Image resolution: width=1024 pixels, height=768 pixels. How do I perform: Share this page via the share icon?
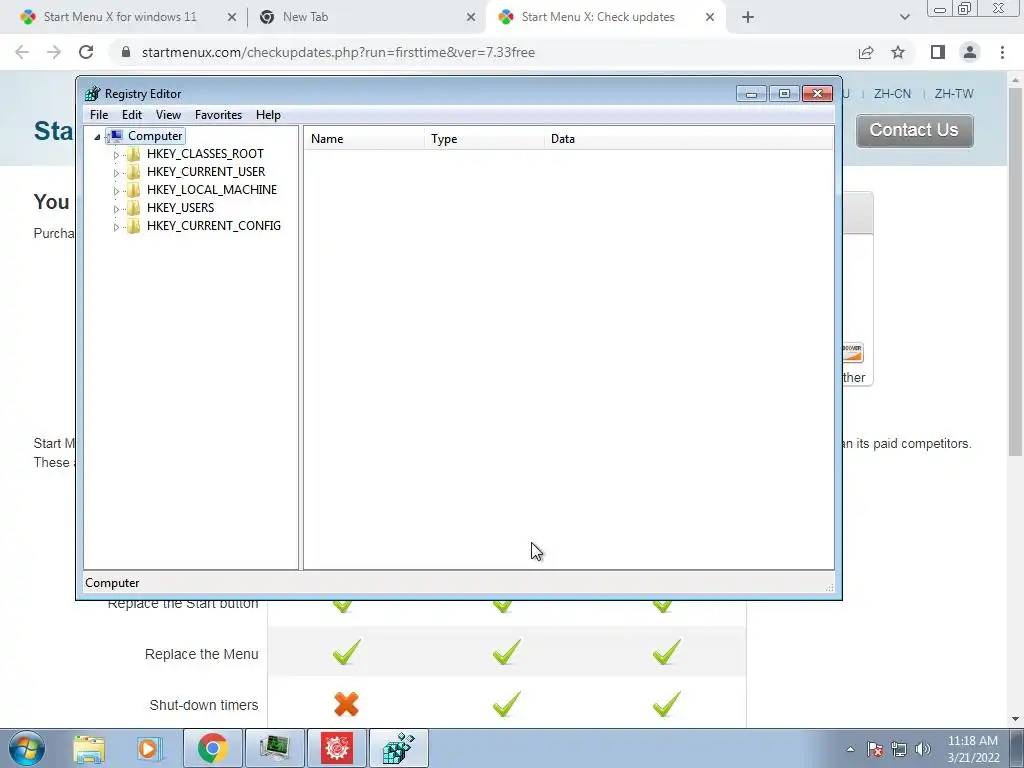(866, 52)
